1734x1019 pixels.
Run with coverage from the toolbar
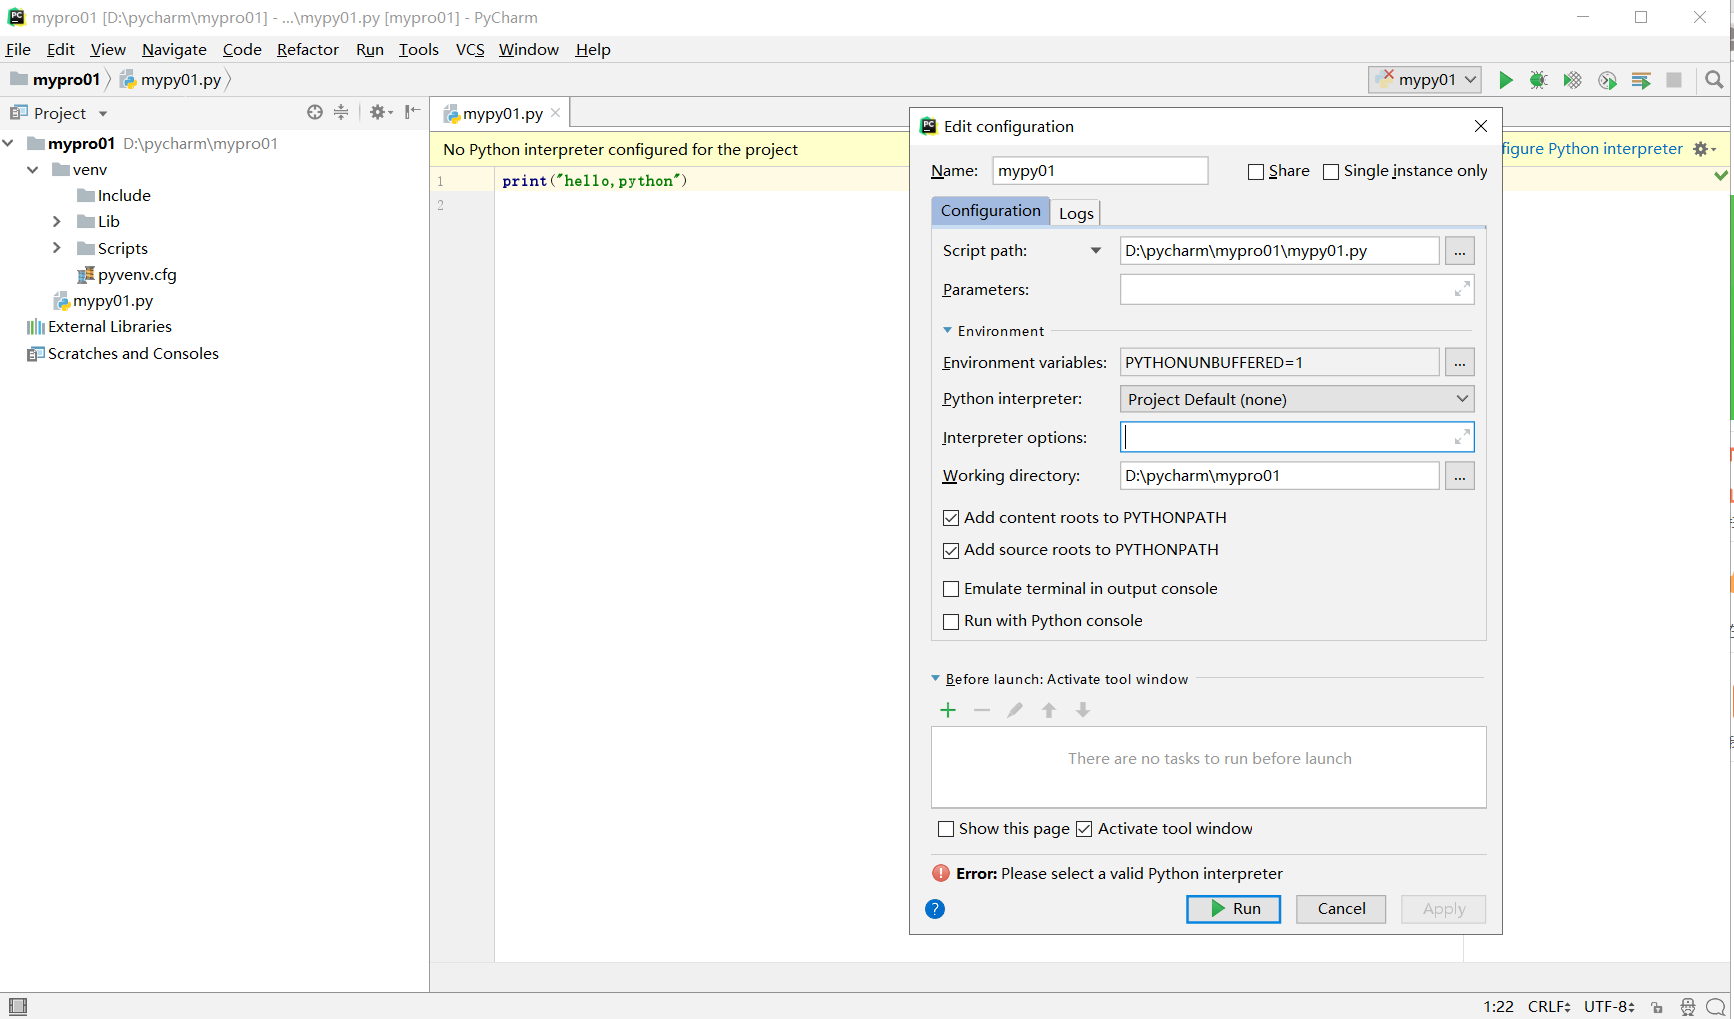tap(1573, 80)
